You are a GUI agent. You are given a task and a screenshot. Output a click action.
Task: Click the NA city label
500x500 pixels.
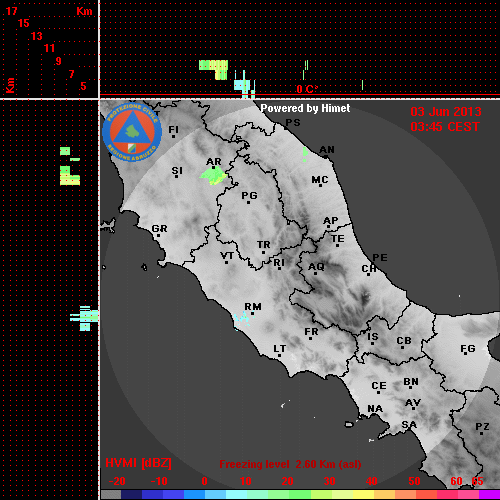coord(375,409)
